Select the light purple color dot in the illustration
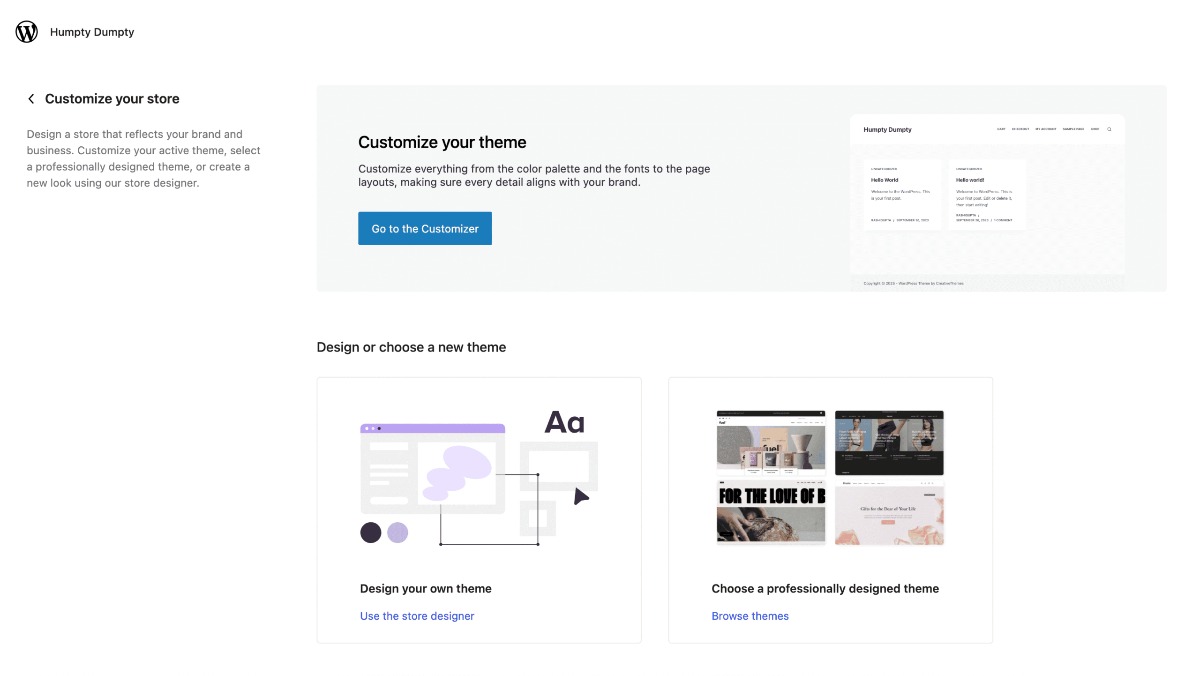1200x676 pixels. point(397,532)
